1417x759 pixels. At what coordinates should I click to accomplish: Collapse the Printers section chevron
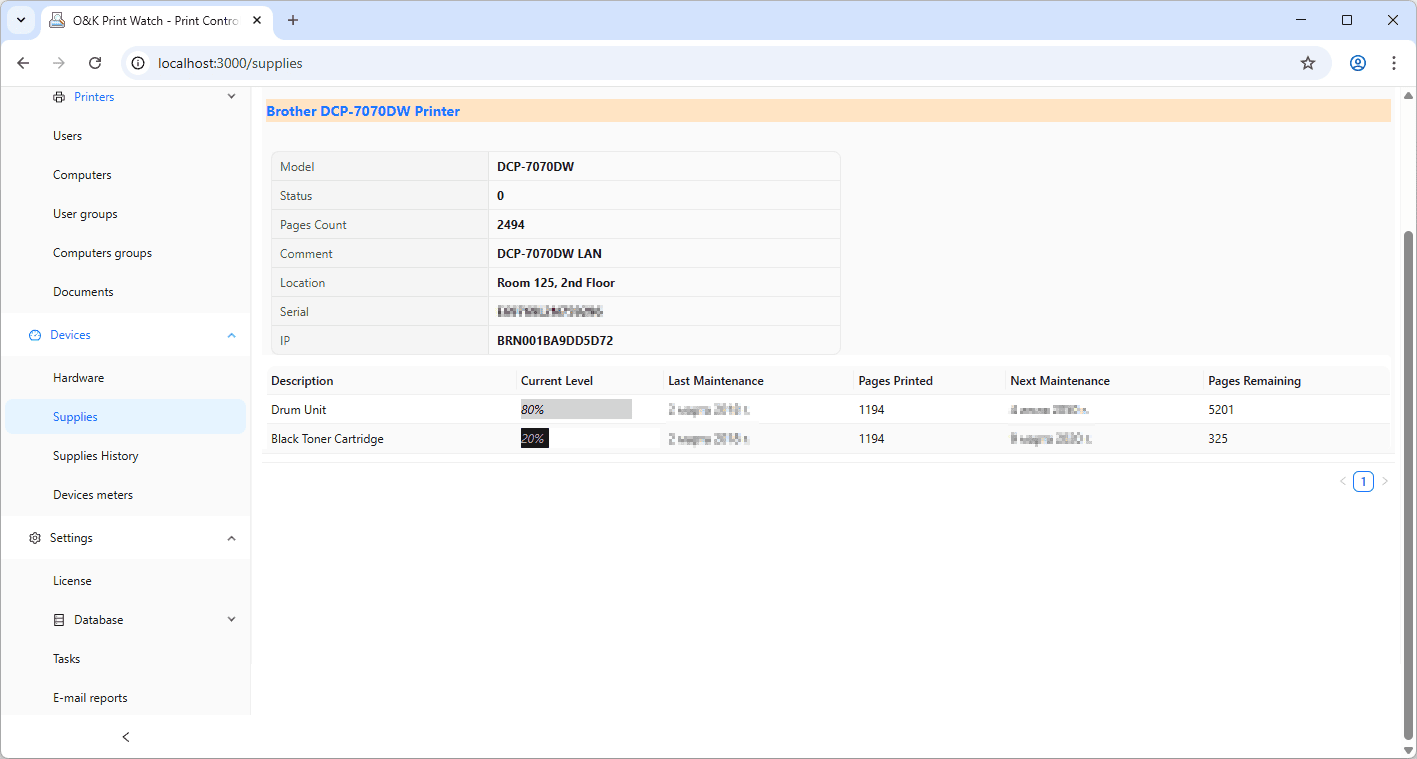tap(231, 96)
